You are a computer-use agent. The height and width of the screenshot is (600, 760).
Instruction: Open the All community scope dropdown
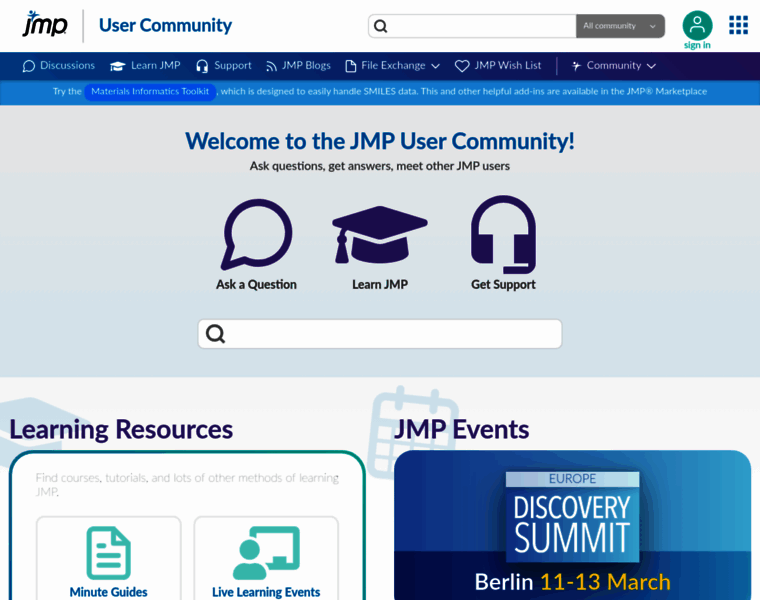(620, 26)
